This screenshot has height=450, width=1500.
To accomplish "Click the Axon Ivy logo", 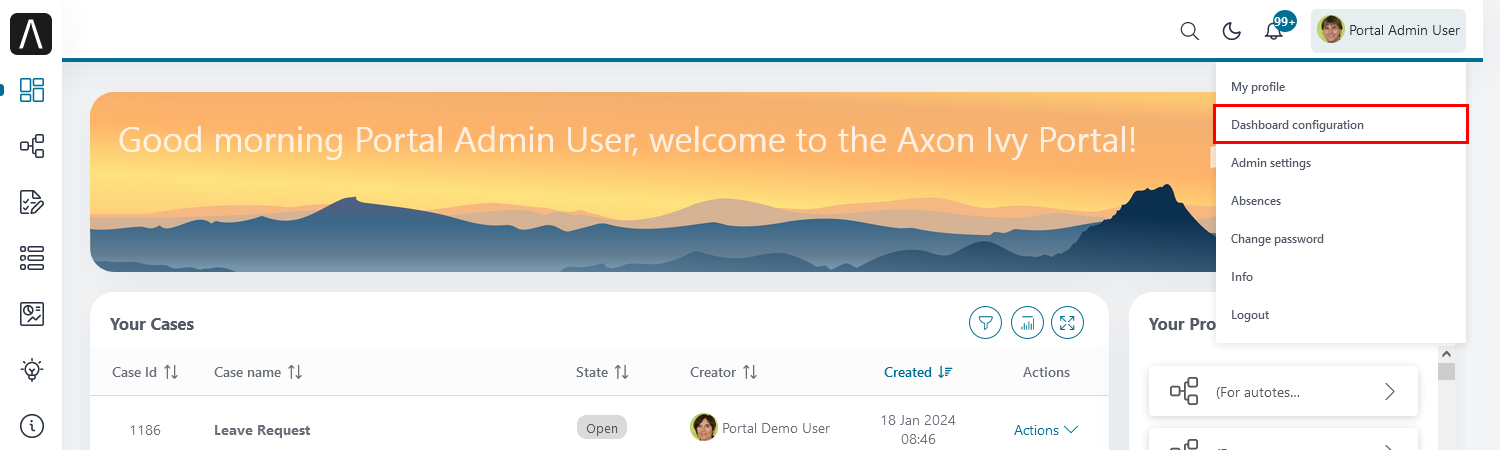I will coord(31,34).
